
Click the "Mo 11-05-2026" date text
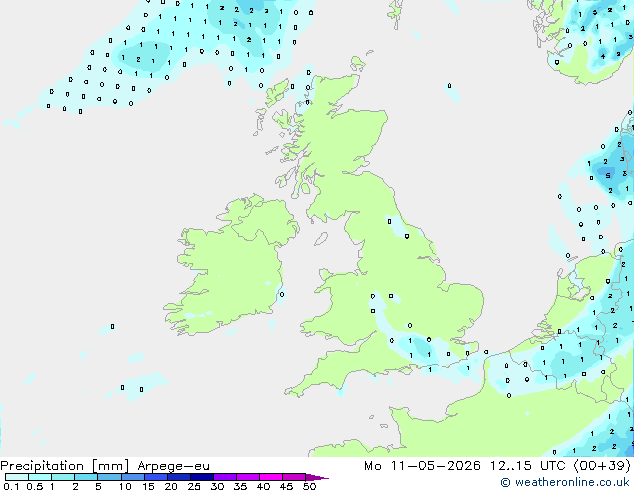point(422,466)
